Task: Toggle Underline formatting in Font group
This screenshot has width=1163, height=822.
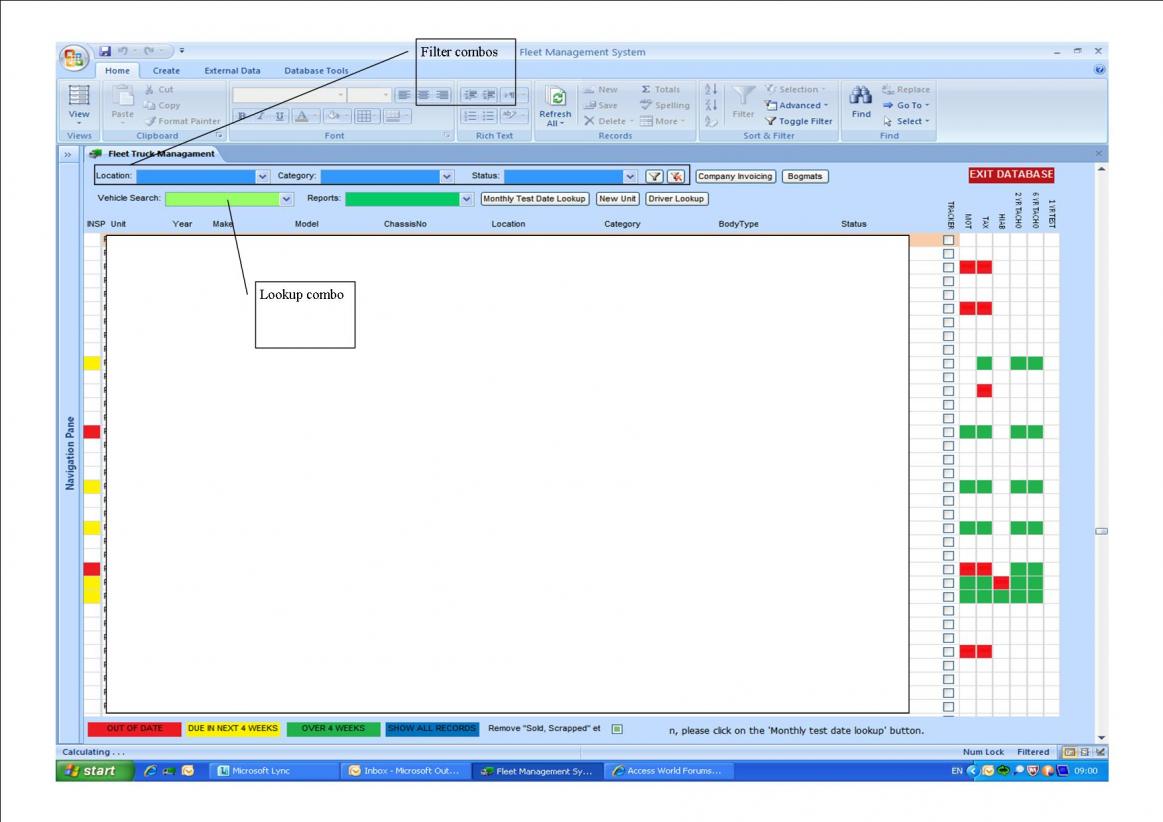Action: tap(280, 116)
